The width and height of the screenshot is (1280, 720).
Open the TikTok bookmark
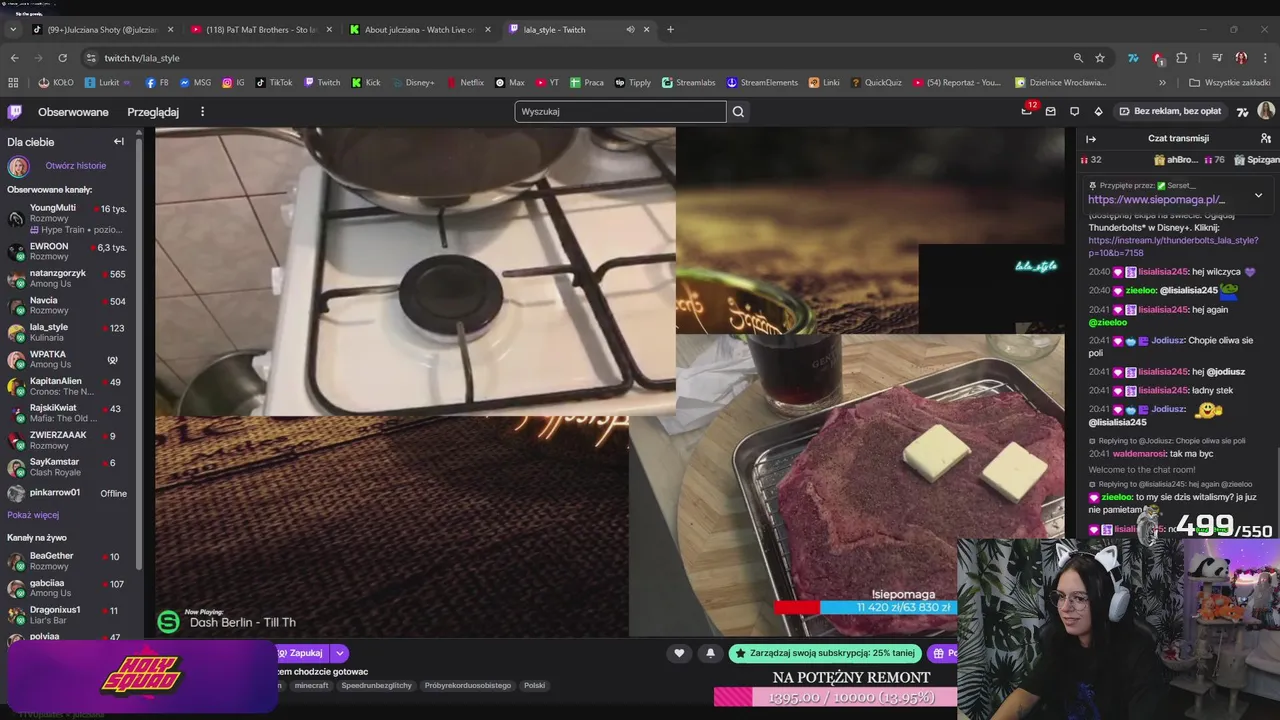(x=274, y=83)
